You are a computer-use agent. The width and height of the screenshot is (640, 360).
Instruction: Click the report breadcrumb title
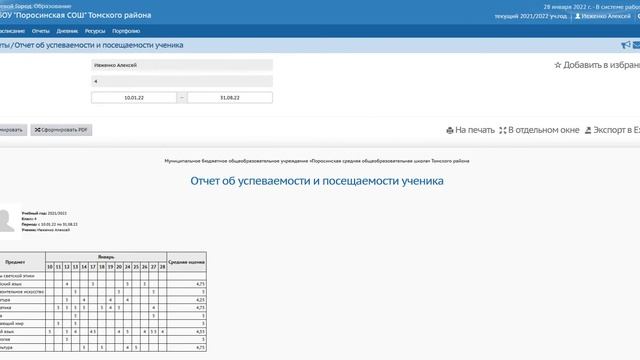point(99,45)
